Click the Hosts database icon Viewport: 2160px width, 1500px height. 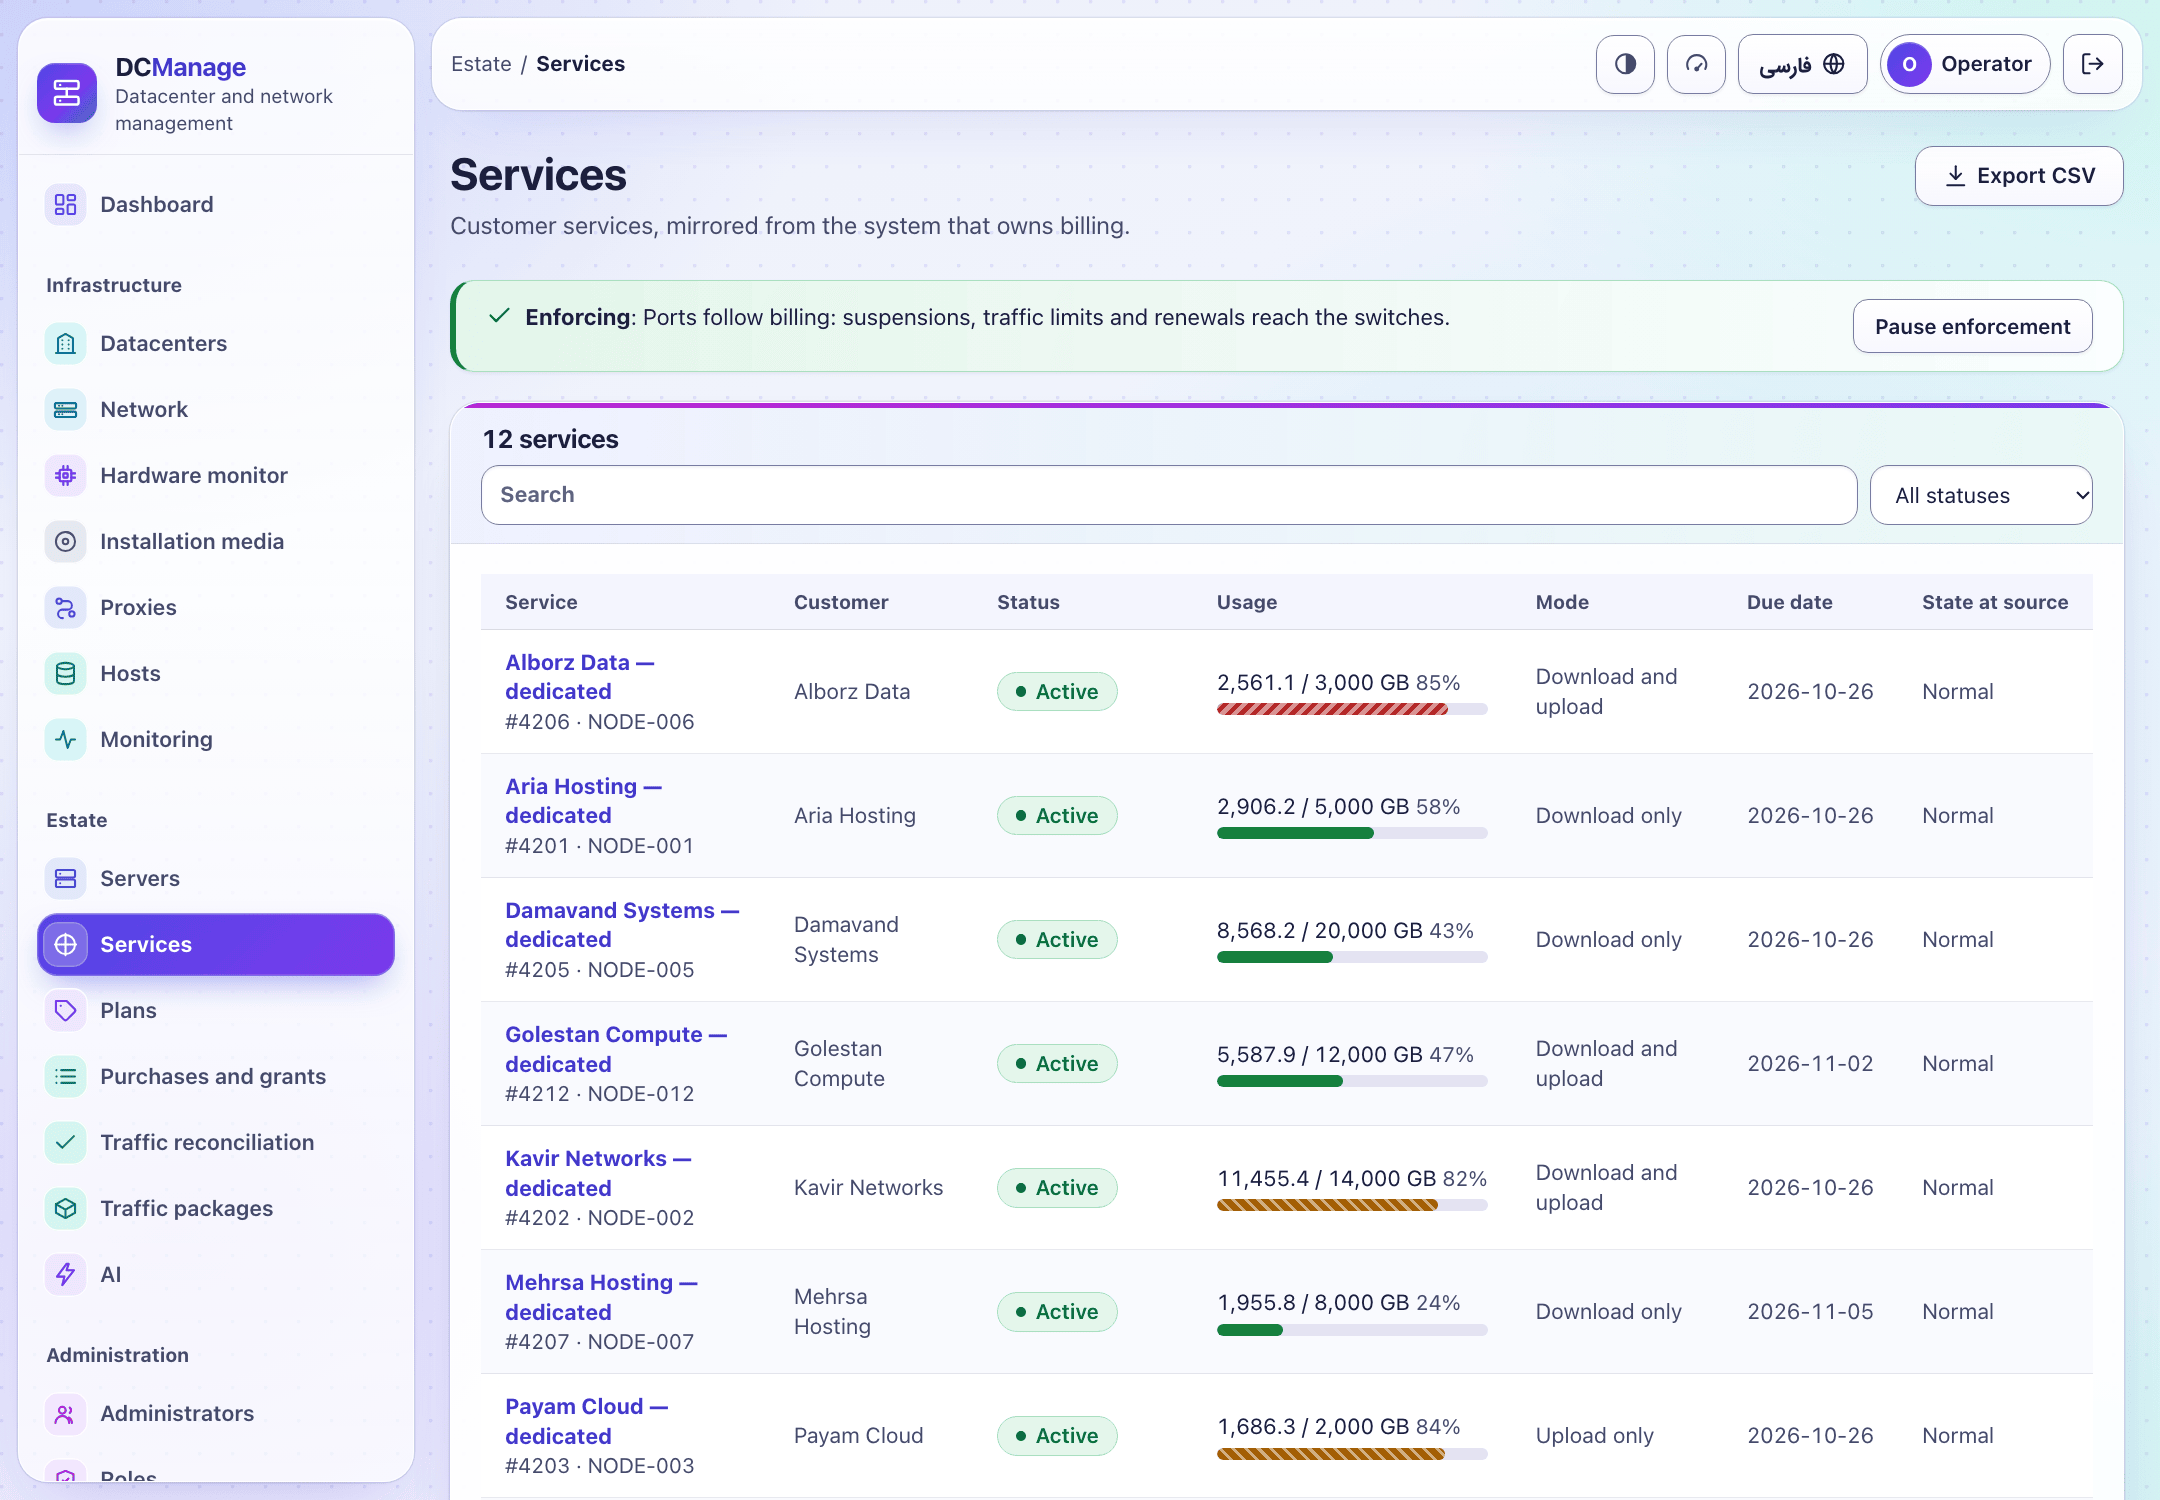click(x=66, y=674)
